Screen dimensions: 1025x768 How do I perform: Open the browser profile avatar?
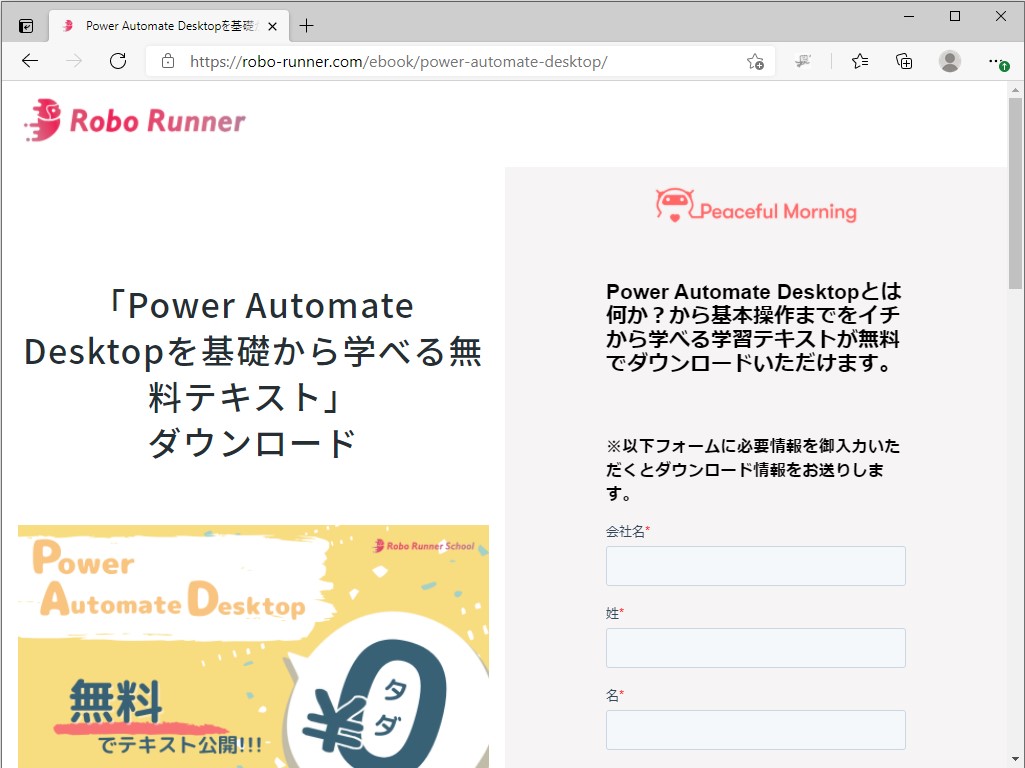click(x=949, y=61)
